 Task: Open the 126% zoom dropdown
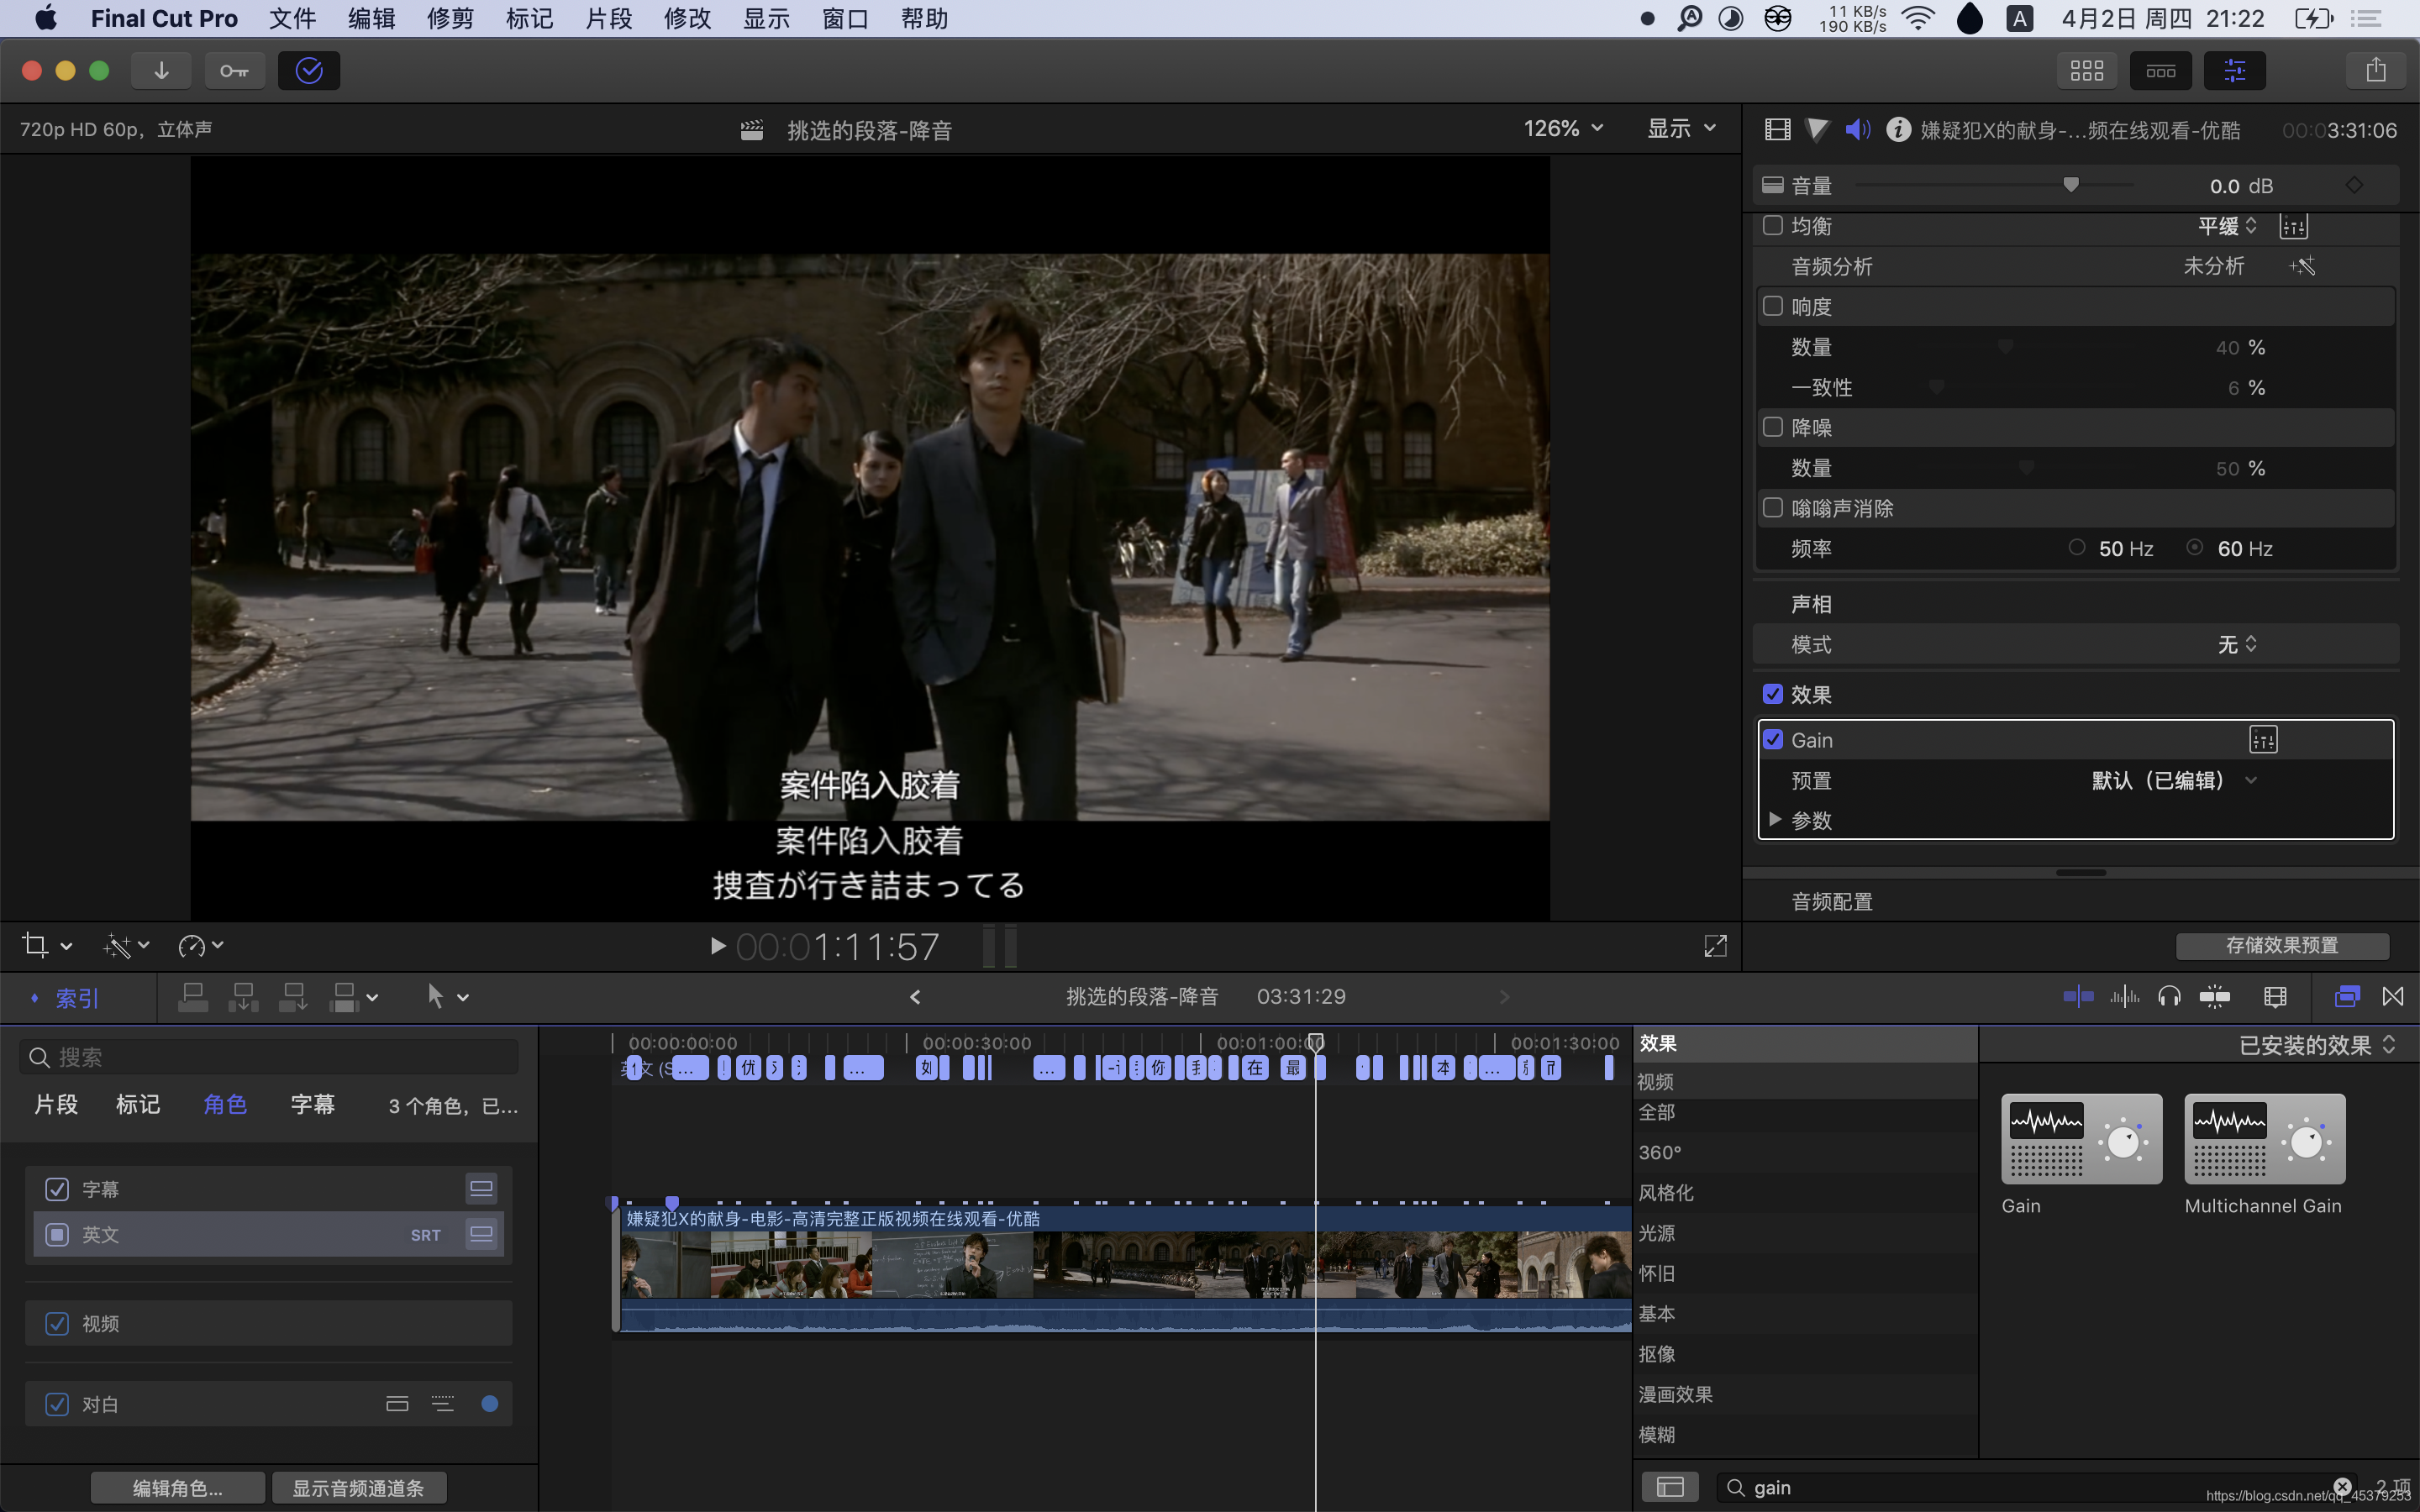1563,129
